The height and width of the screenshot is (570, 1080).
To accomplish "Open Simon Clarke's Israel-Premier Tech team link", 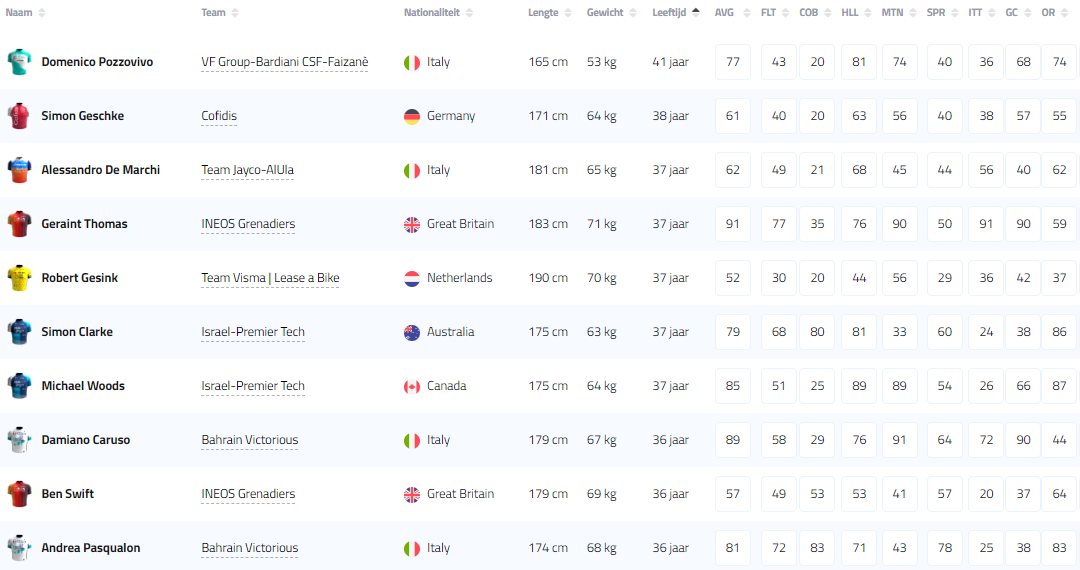I will pos(253,332).
